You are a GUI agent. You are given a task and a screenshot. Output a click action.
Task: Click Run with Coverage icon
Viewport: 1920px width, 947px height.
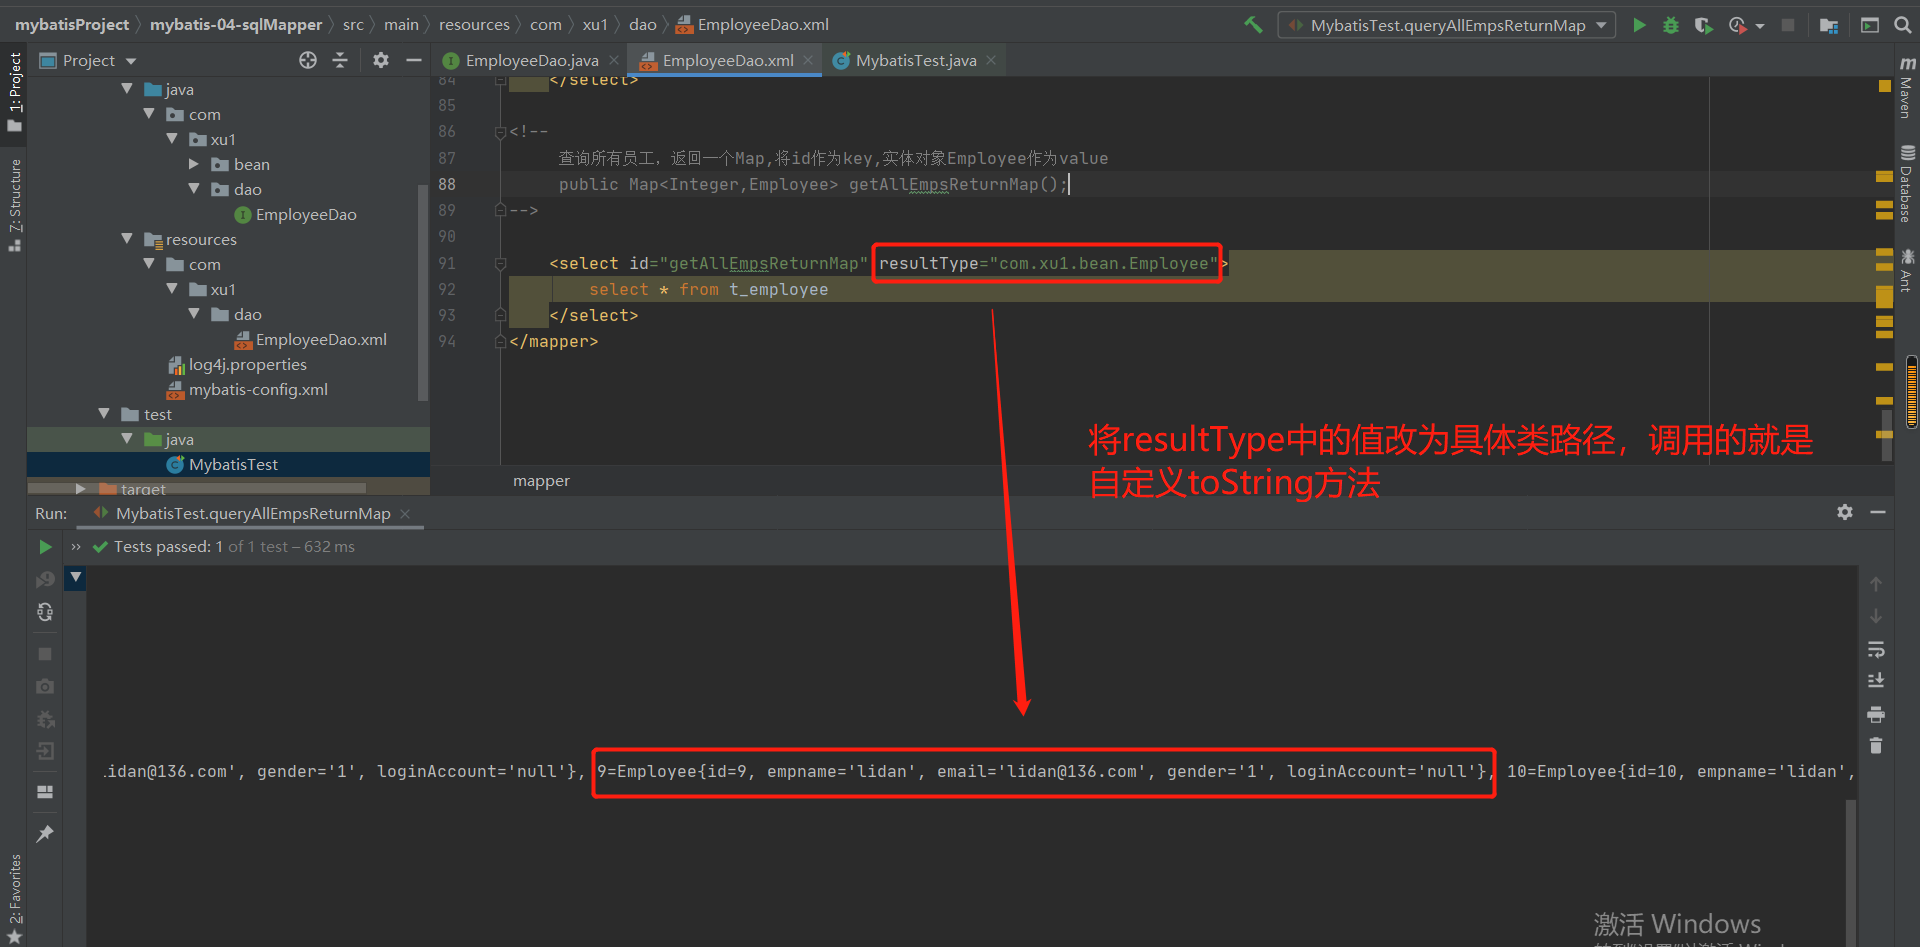point(1703,25)
